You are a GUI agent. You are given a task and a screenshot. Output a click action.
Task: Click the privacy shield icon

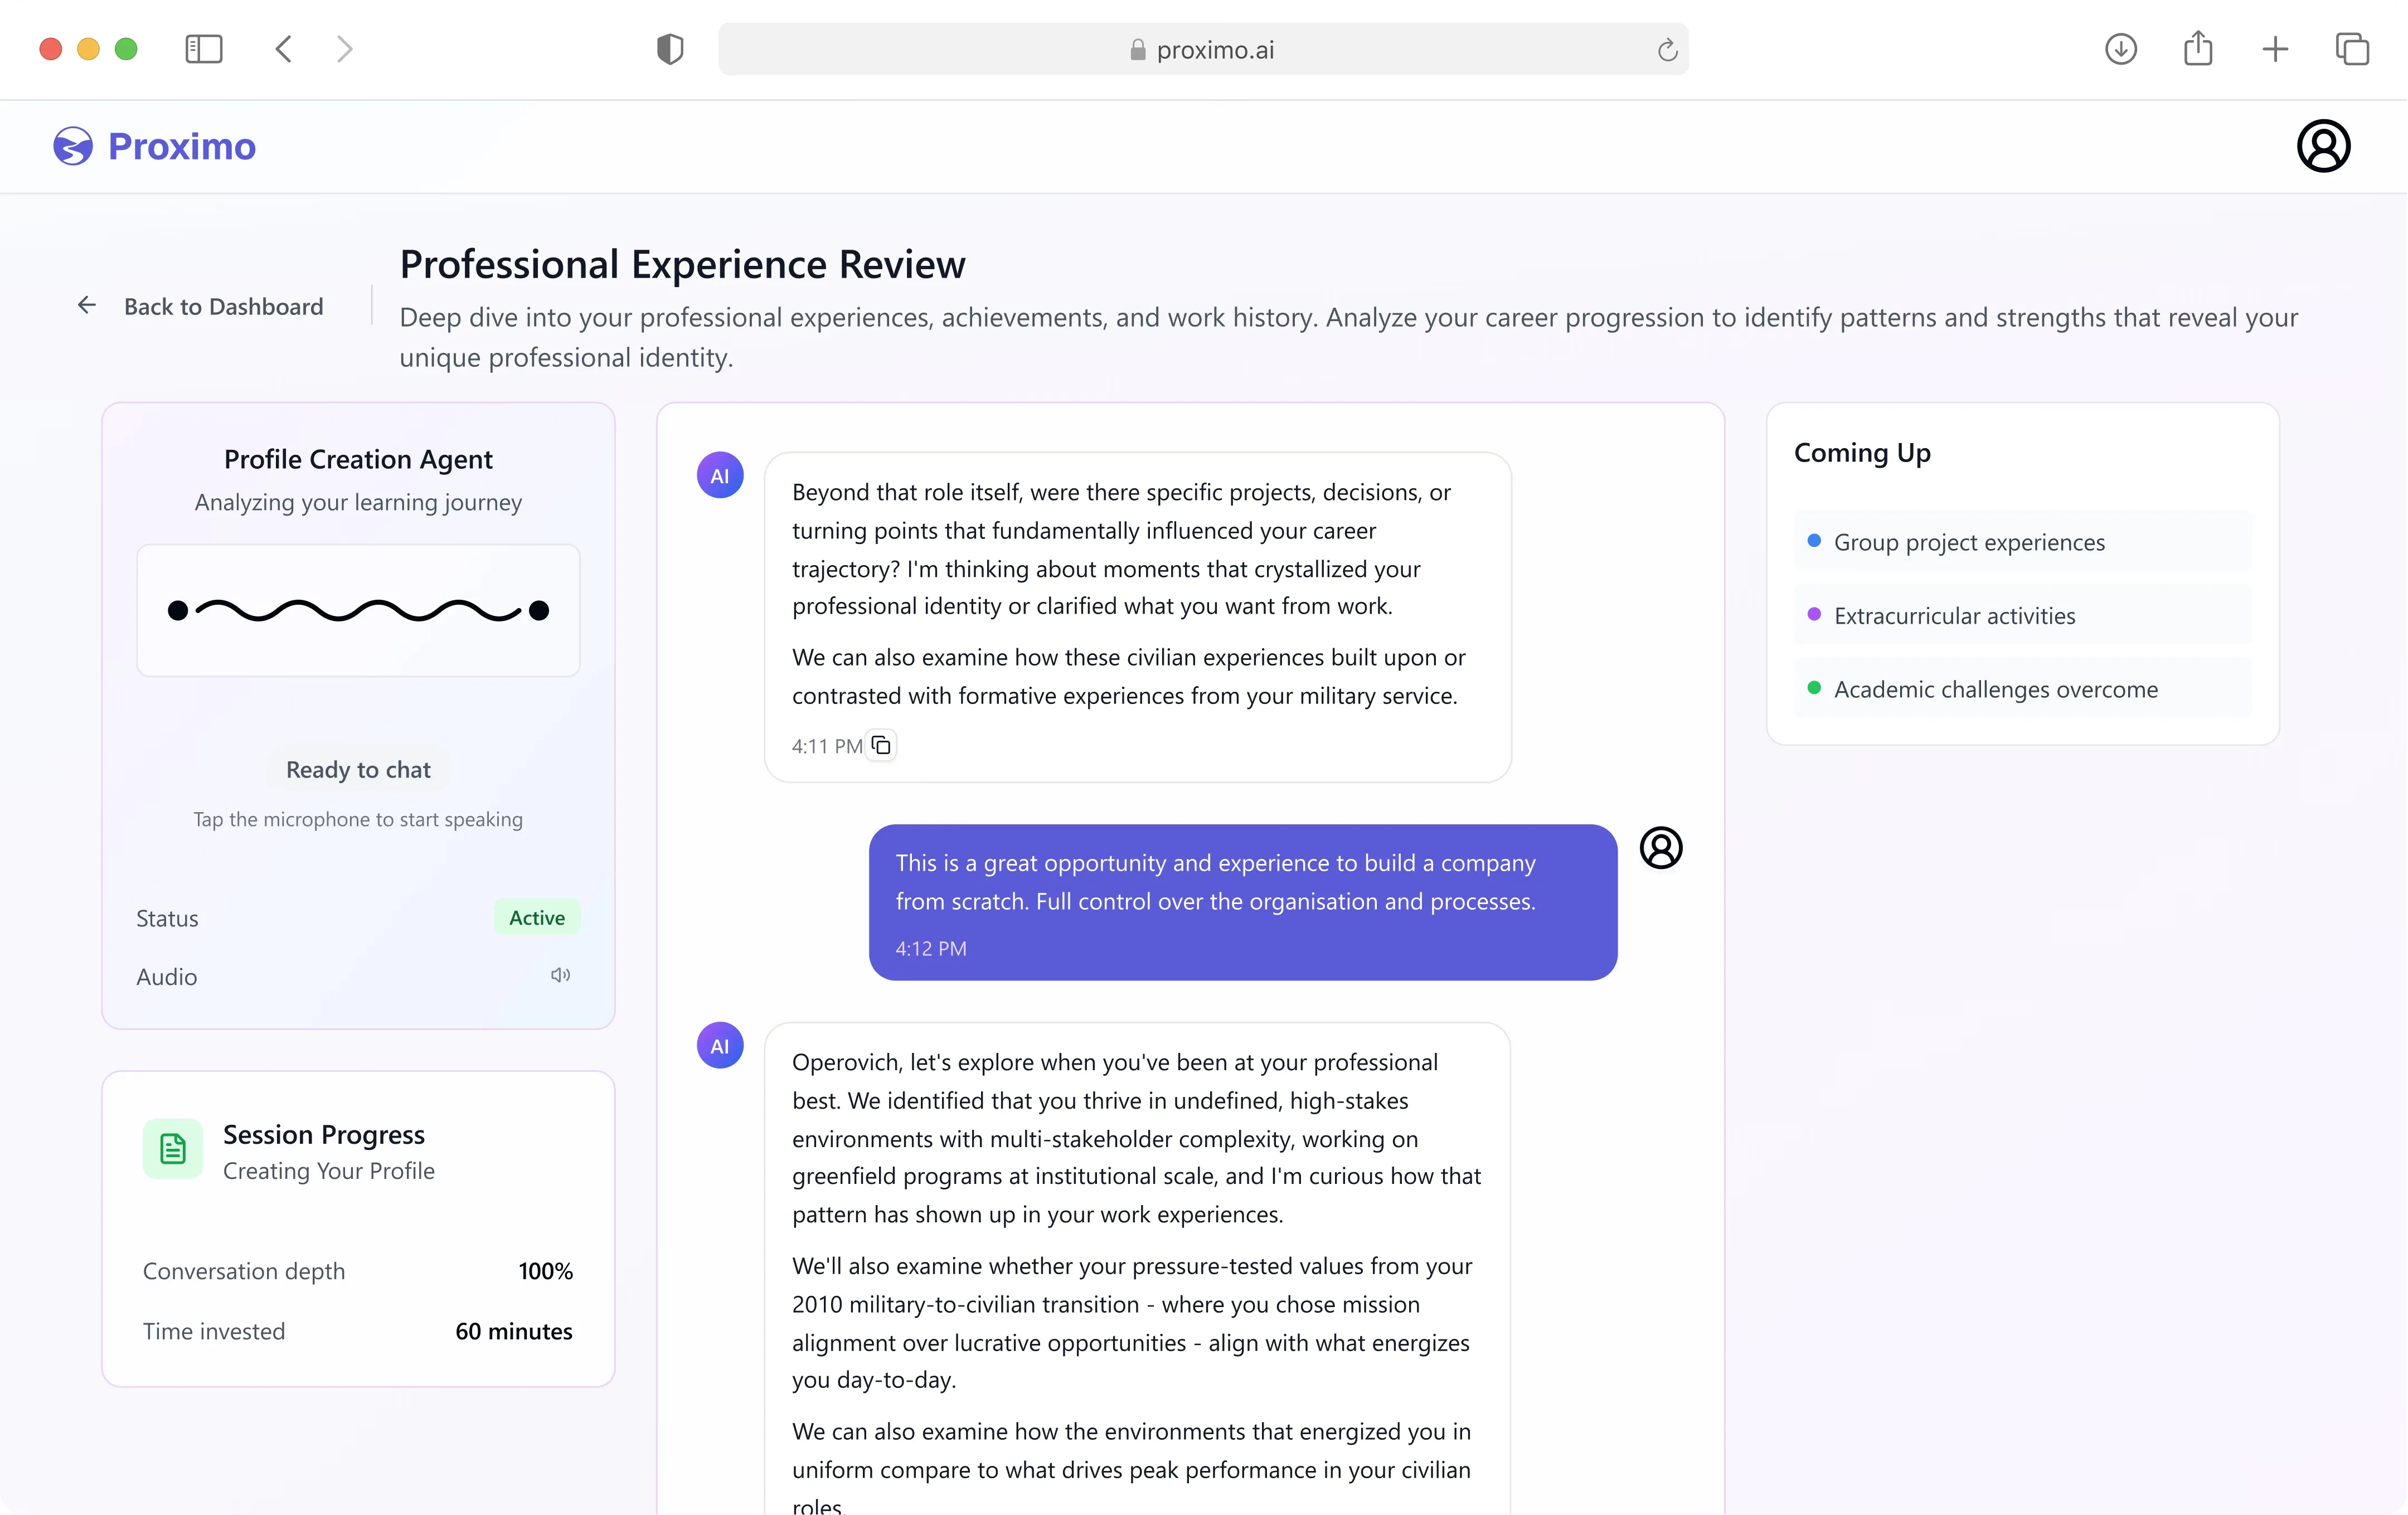670,49
